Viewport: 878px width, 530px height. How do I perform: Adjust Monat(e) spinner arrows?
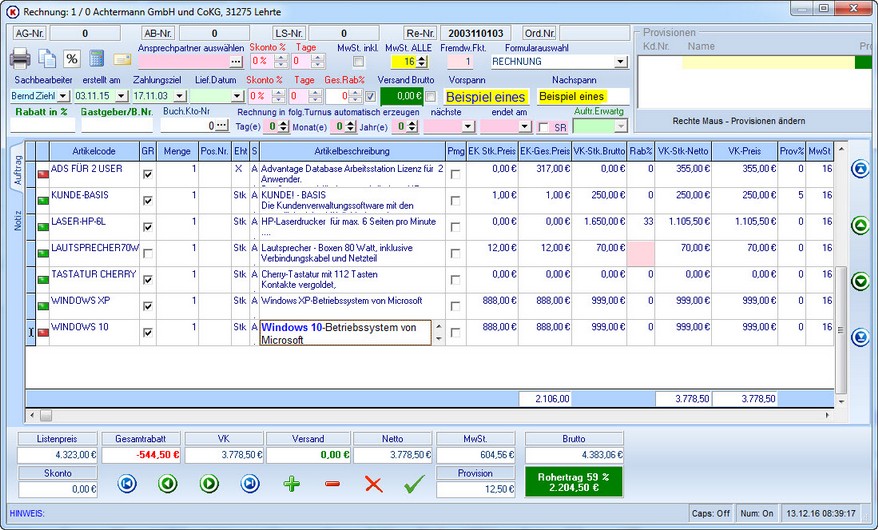[x=351, y=126]
